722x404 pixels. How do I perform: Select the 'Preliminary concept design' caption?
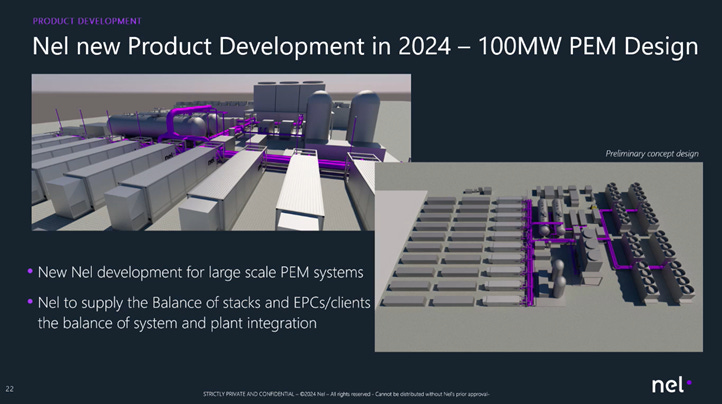coord(652,154)
